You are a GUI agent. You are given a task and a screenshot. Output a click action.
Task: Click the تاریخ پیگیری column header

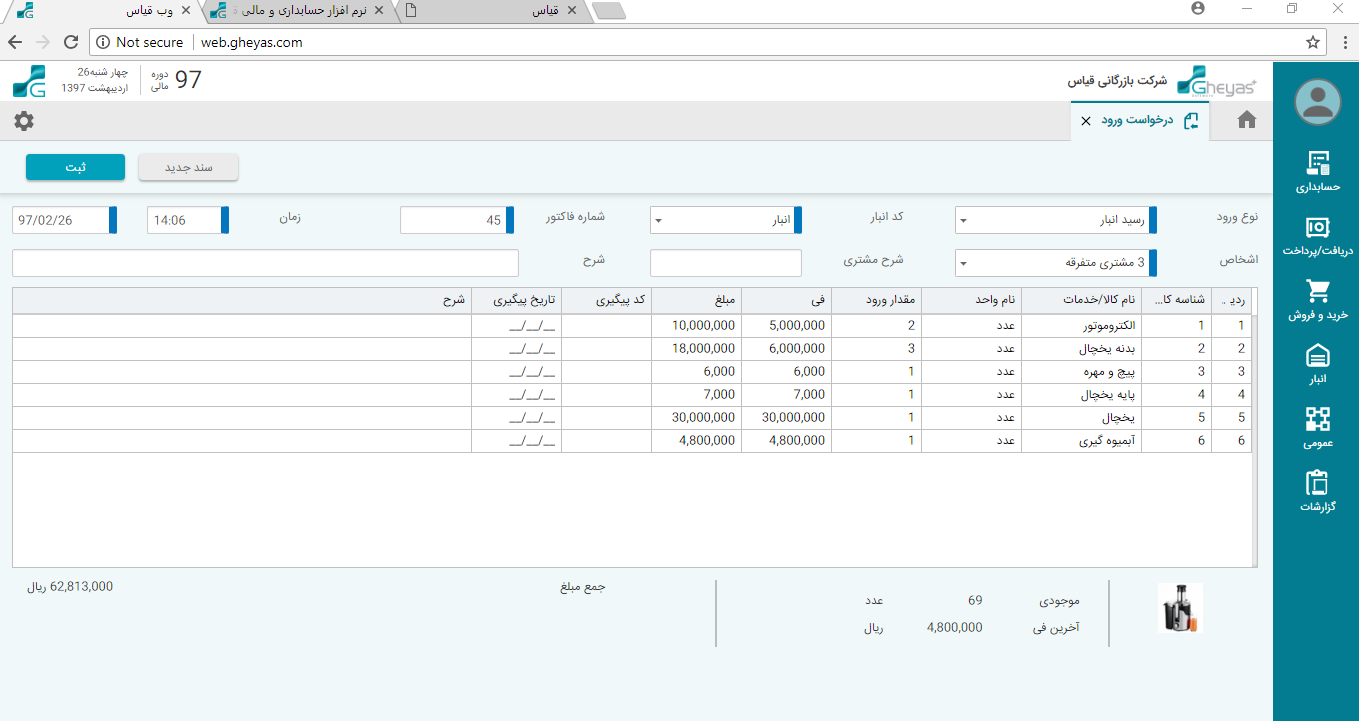516,300
